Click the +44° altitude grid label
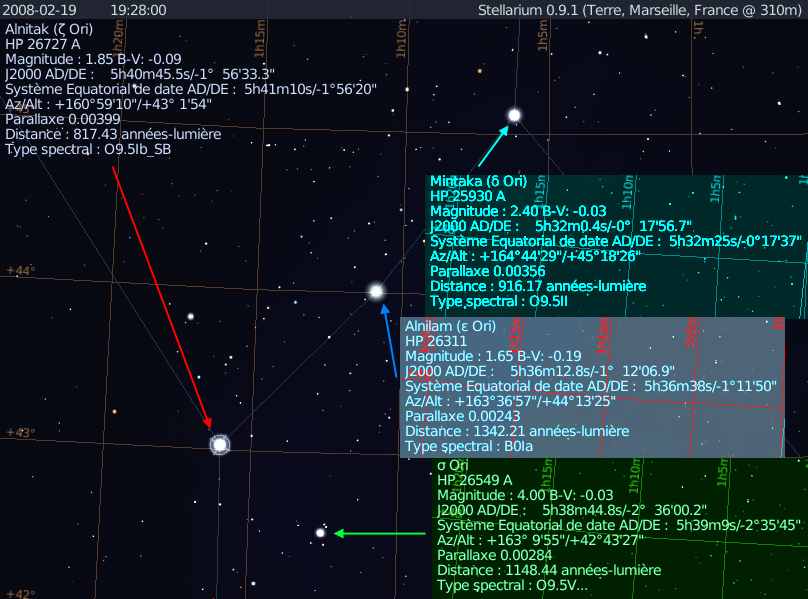Viewport: 808px width, 599px height. 20,271
